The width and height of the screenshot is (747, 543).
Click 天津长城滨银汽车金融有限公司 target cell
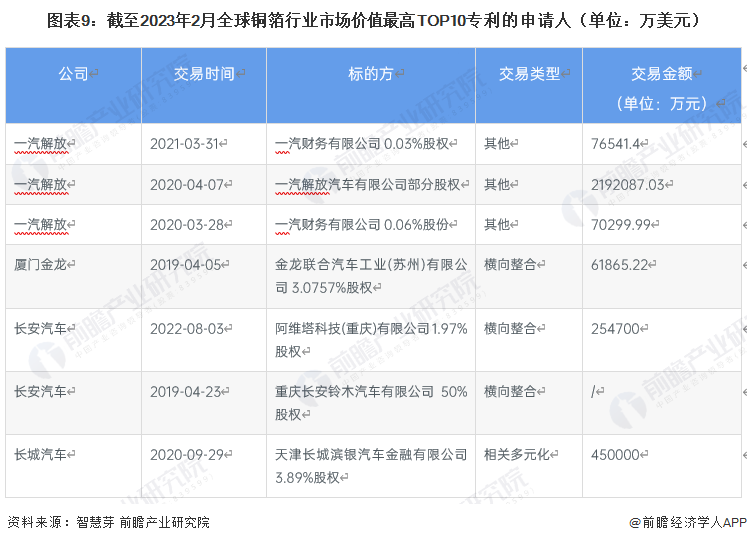coord(371,466)
